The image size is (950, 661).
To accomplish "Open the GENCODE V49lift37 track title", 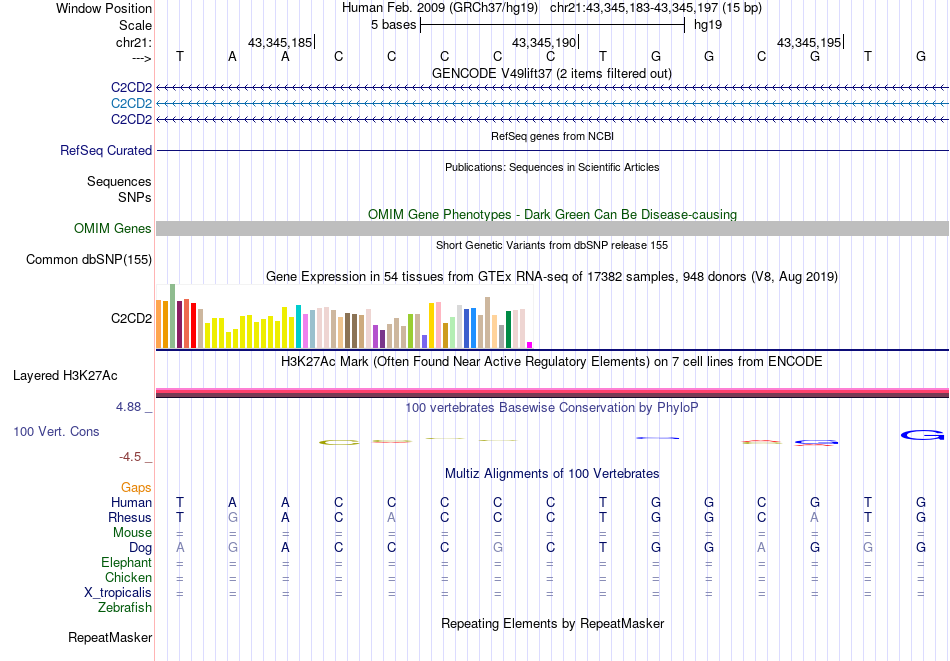I will click(552, 73).
